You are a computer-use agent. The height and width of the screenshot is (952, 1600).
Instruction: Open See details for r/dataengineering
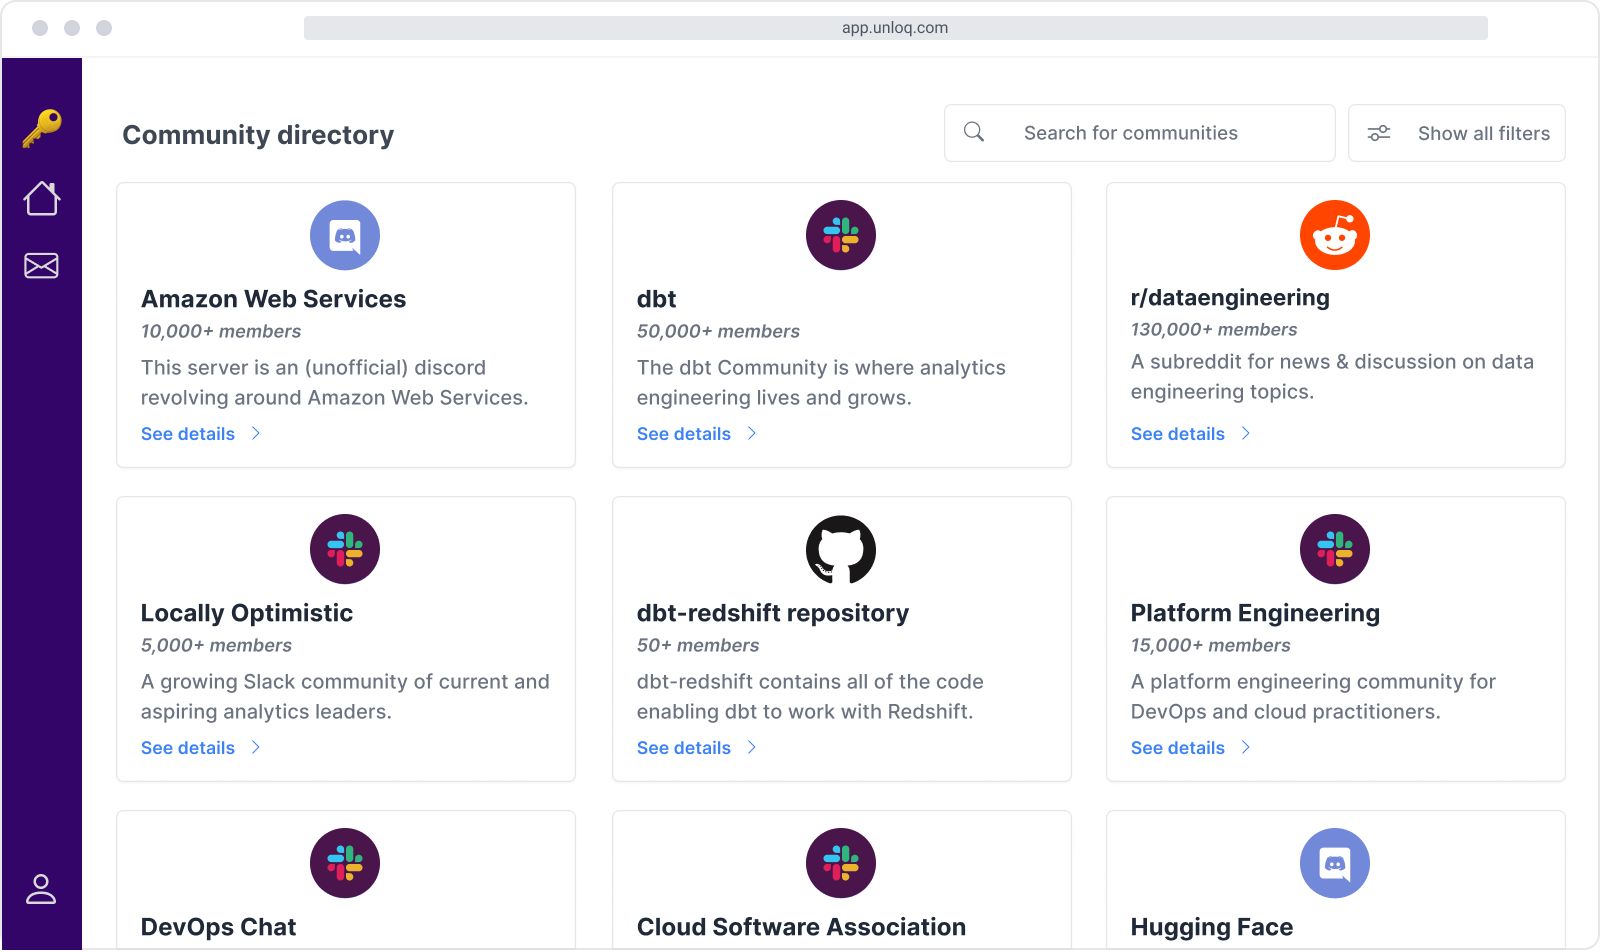[1178, 434]
